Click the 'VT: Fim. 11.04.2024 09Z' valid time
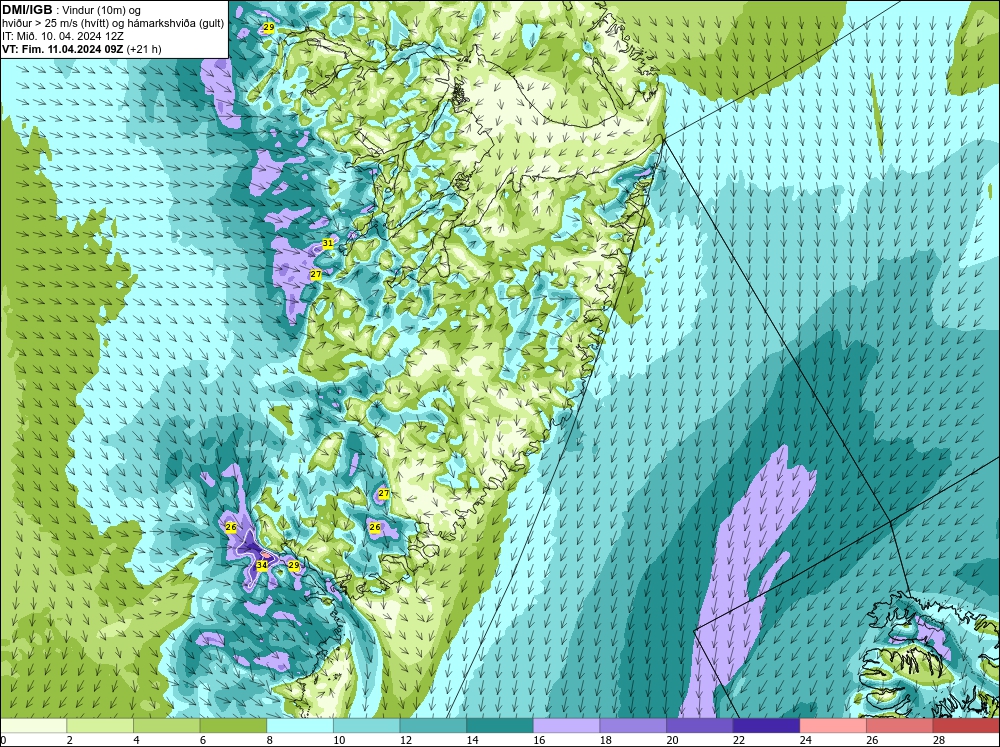1000x747 pixels. (x=63, y=49)
